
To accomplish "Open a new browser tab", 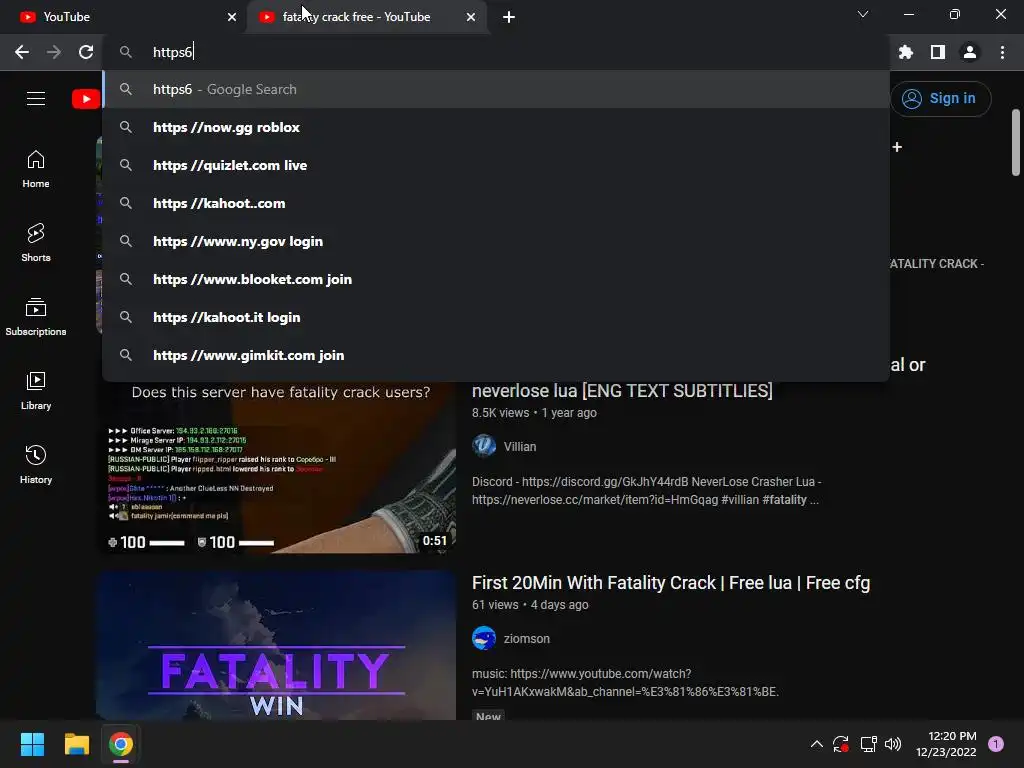I will click(x=509, y=17).
